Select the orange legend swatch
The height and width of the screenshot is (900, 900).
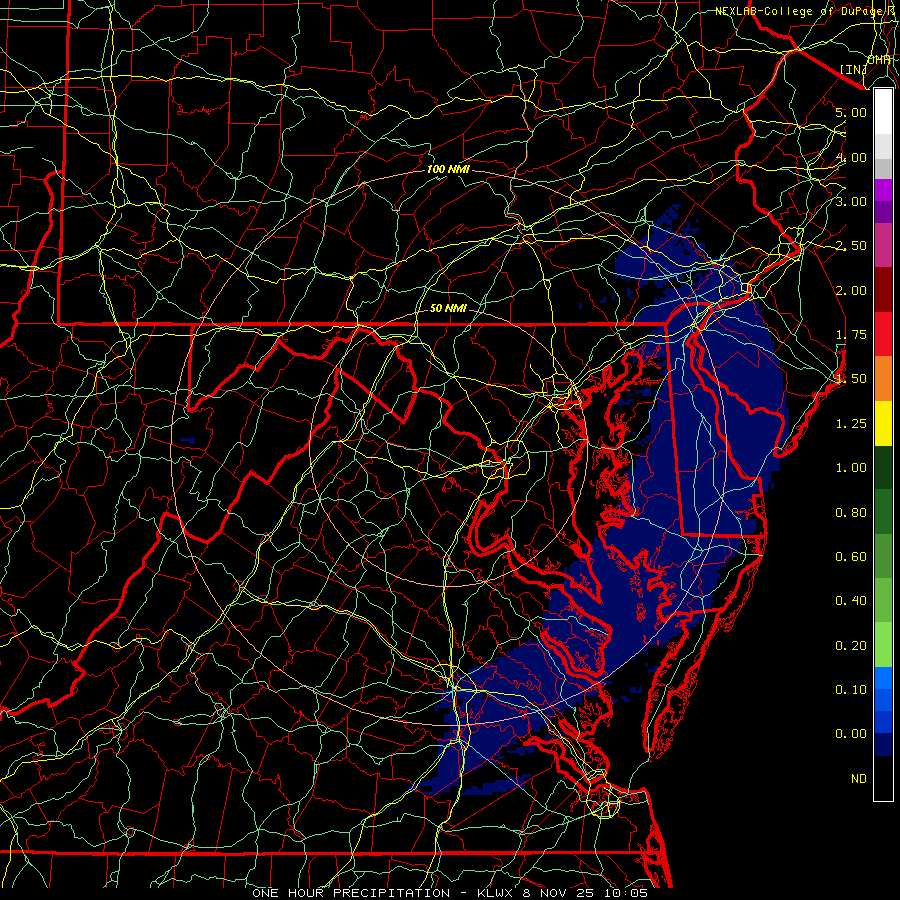pos(883,378)
